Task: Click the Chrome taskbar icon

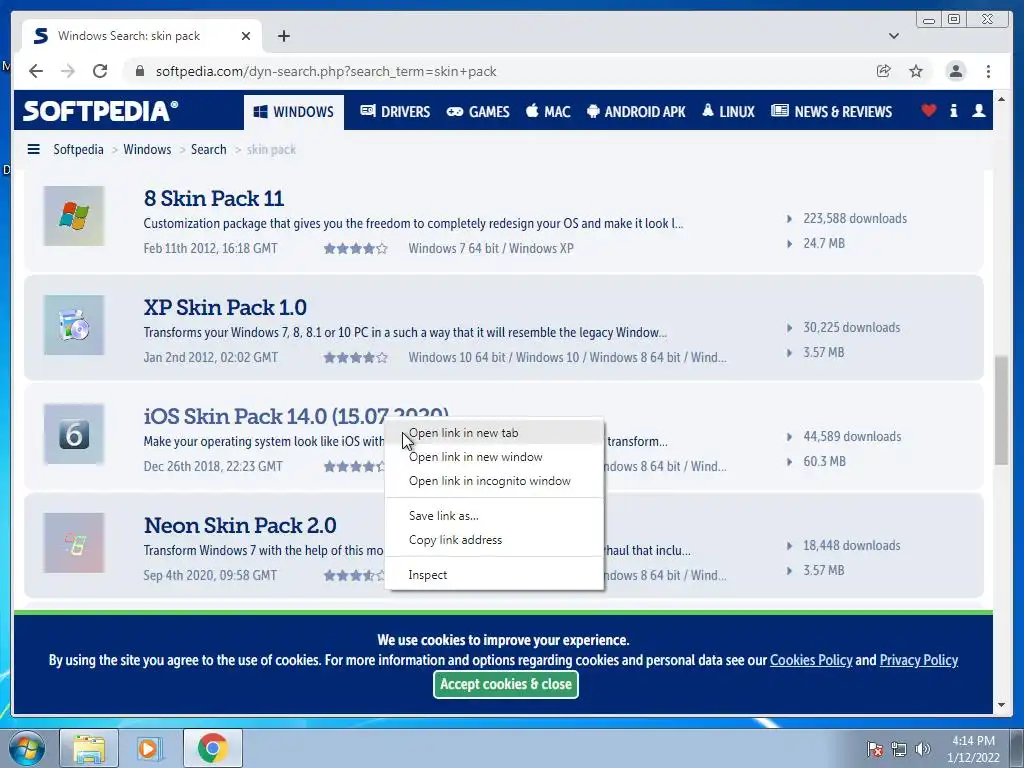Action: (212, 748)
